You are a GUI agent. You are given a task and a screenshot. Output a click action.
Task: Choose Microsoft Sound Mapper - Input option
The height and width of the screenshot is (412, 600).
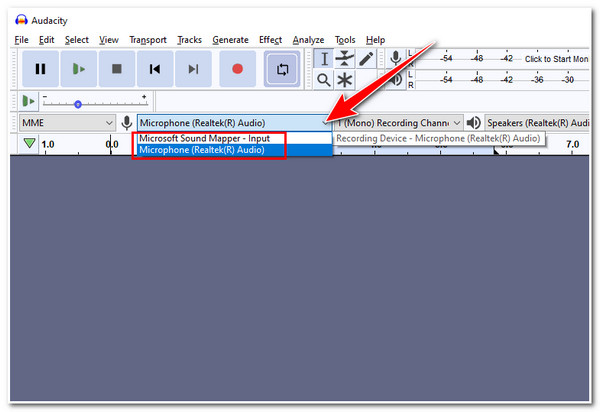(235, 138)
